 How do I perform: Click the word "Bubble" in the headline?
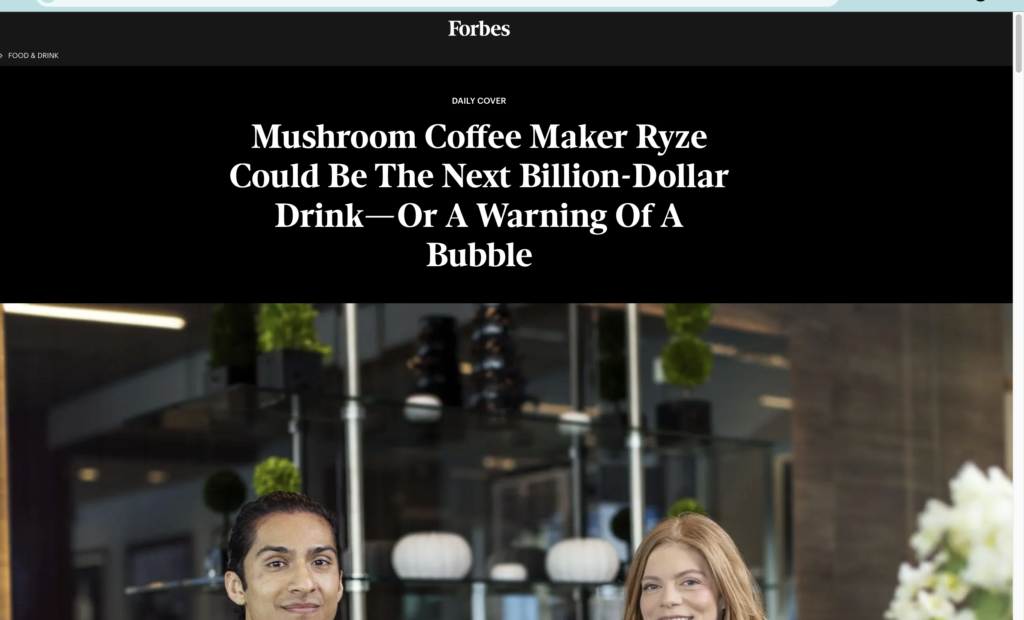[x=479, y=255]
